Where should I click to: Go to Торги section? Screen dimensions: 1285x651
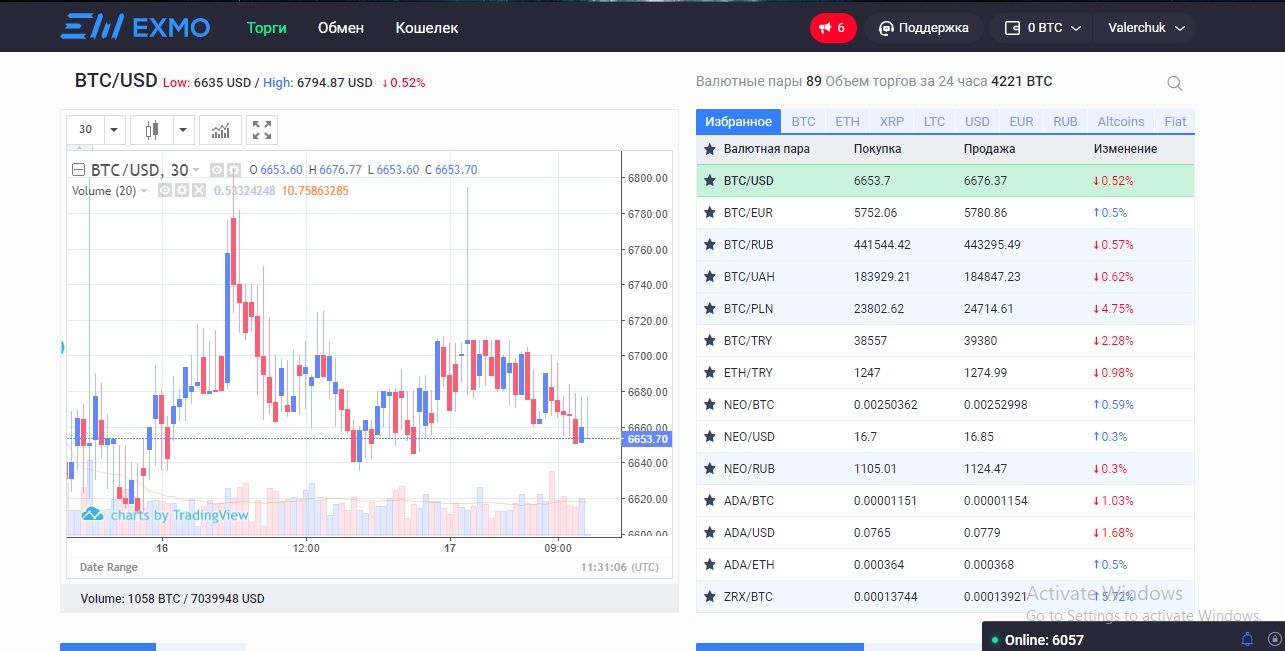coord(267,28)
